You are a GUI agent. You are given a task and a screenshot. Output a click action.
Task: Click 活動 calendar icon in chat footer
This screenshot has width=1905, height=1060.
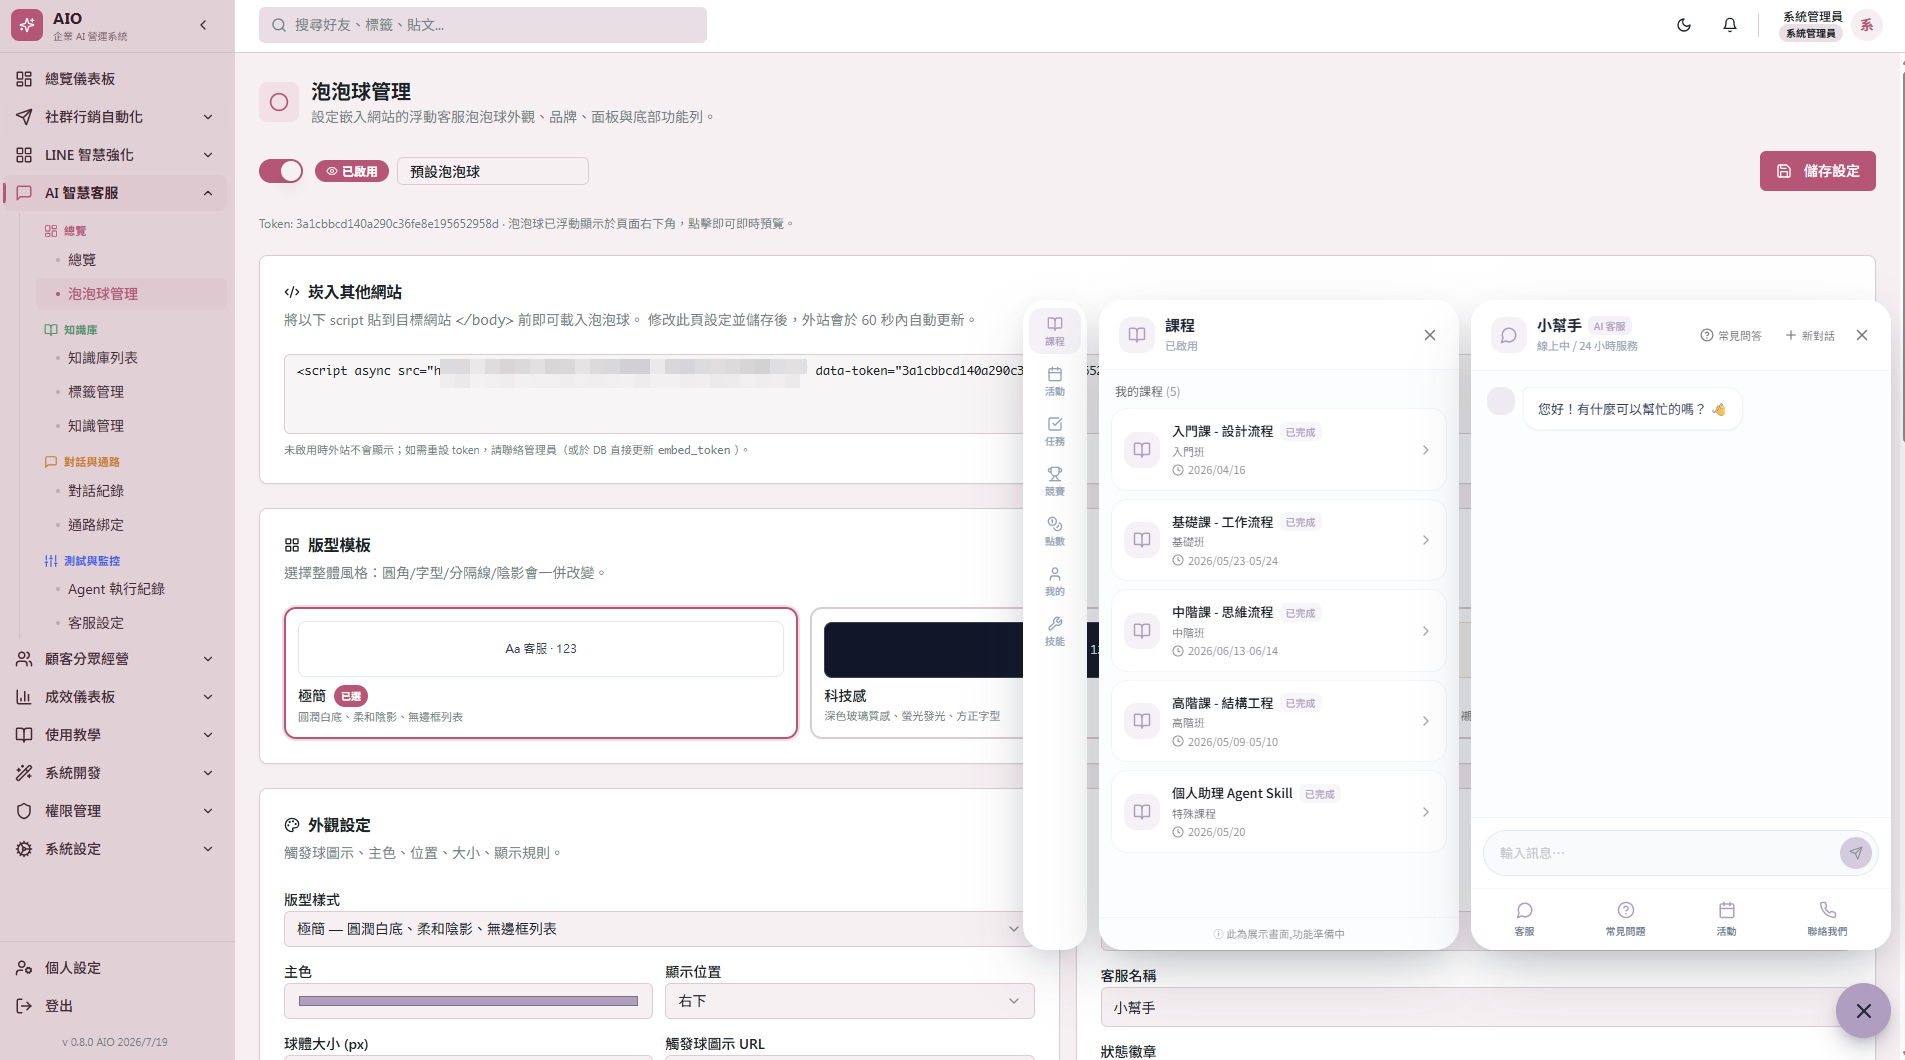point(1727,917)
